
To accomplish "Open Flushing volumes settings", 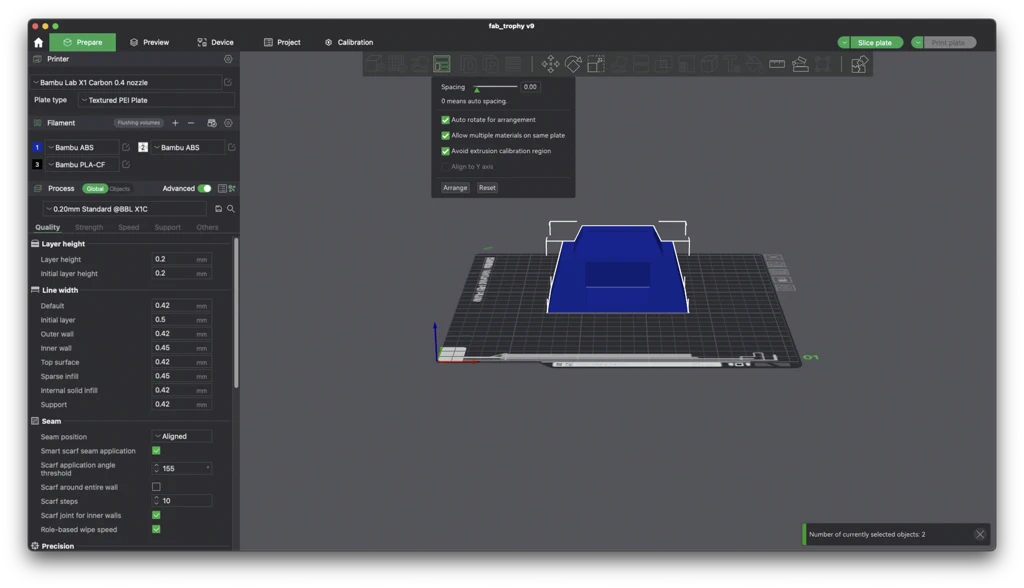I will click(x=138, y=123).
